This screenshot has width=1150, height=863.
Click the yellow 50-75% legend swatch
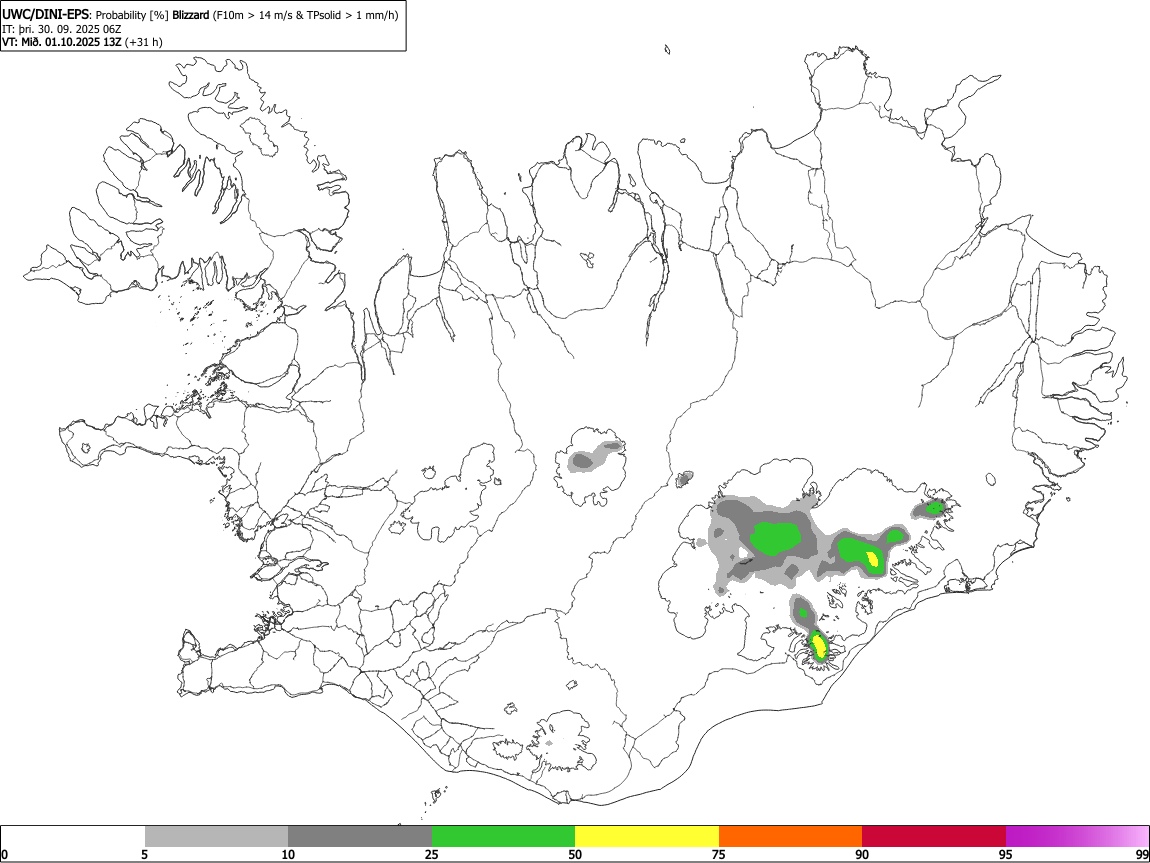(x=647, y=837)
